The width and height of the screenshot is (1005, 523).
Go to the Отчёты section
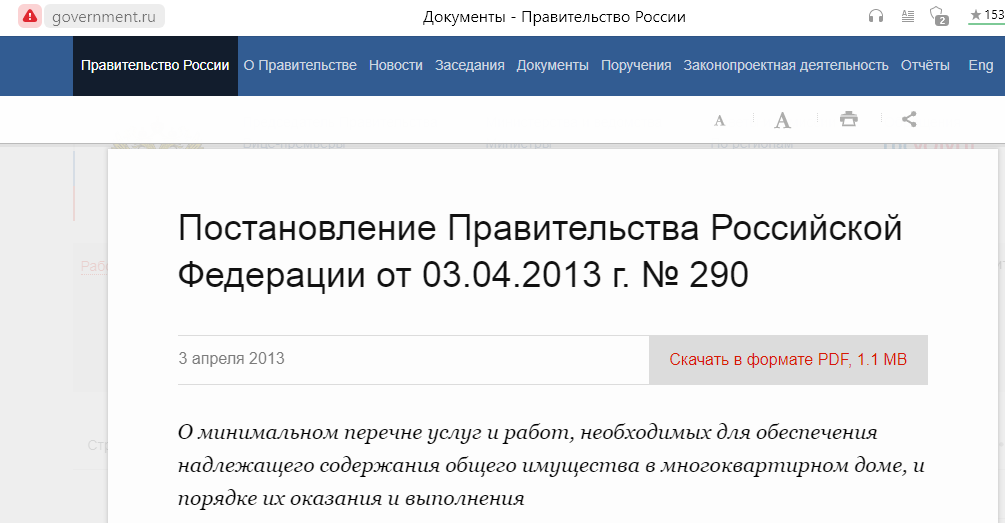[x=925, y=66]
